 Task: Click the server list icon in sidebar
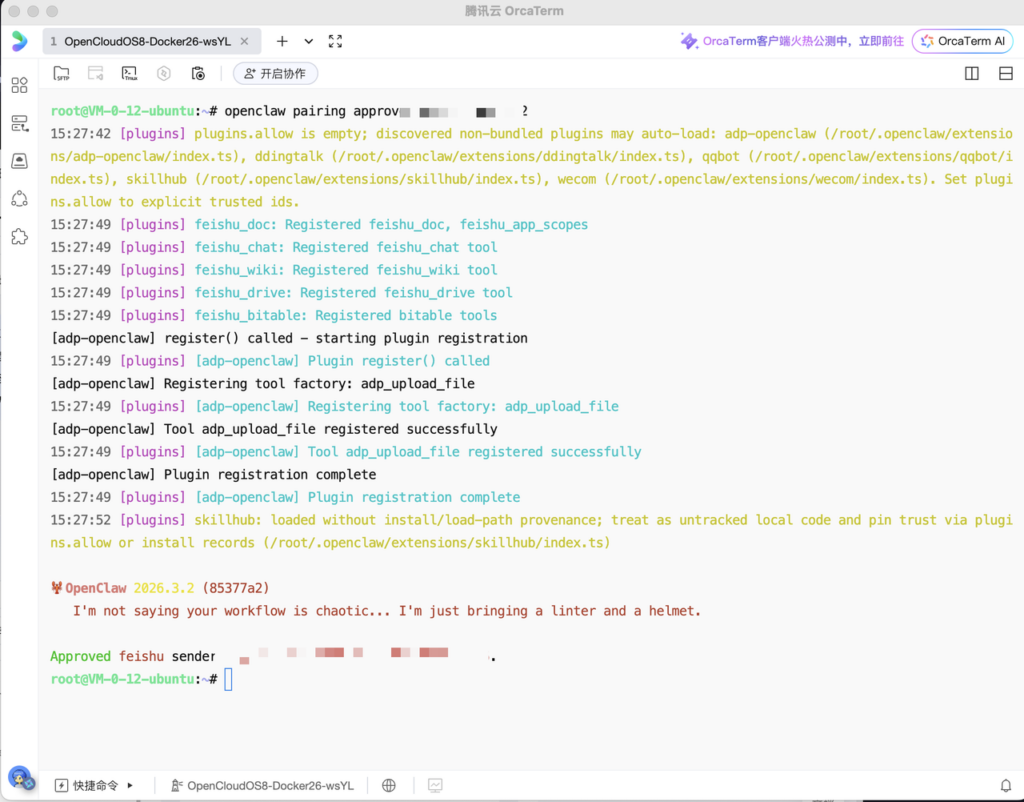[19, 123]
